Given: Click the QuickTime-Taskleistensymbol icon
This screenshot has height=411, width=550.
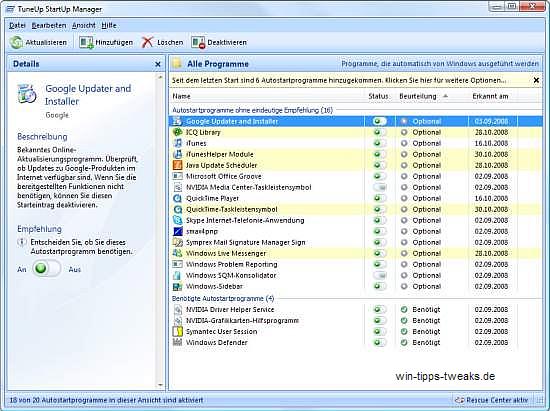Looking at the screenshot, I should tap(178, 209).
